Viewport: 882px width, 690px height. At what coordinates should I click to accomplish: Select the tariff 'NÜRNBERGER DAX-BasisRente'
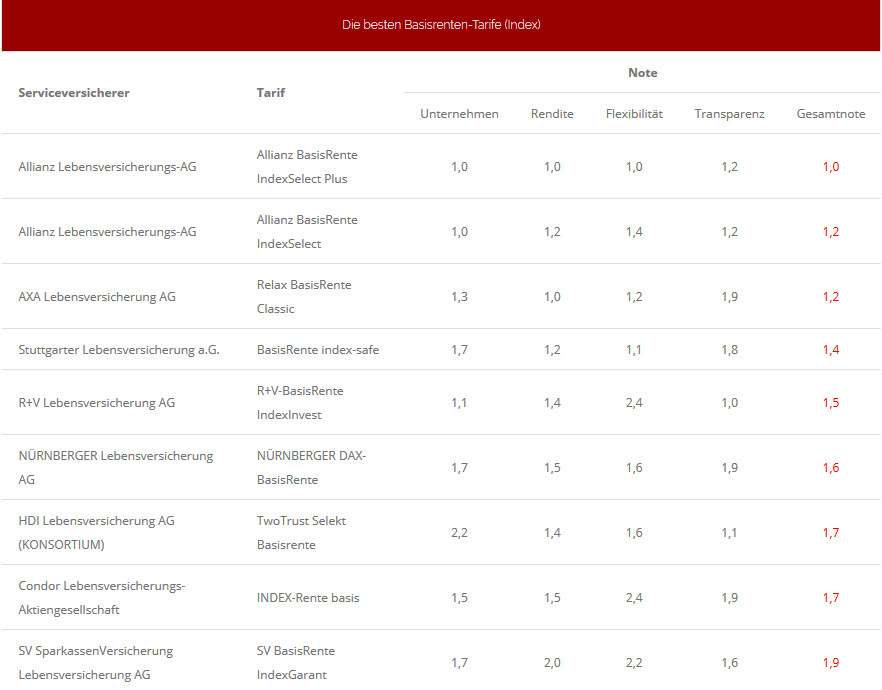pyautogui.click(x=311, y=468)
